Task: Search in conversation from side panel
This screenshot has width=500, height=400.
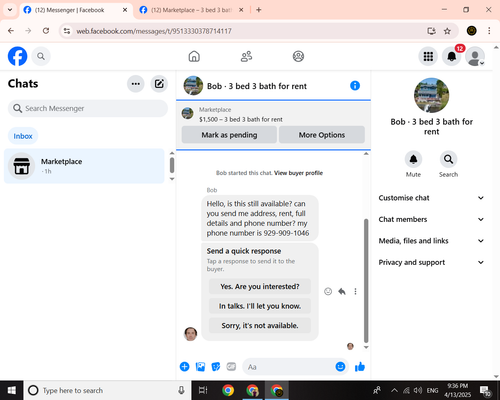Action: pyautogui.click(x=448, y=159)
